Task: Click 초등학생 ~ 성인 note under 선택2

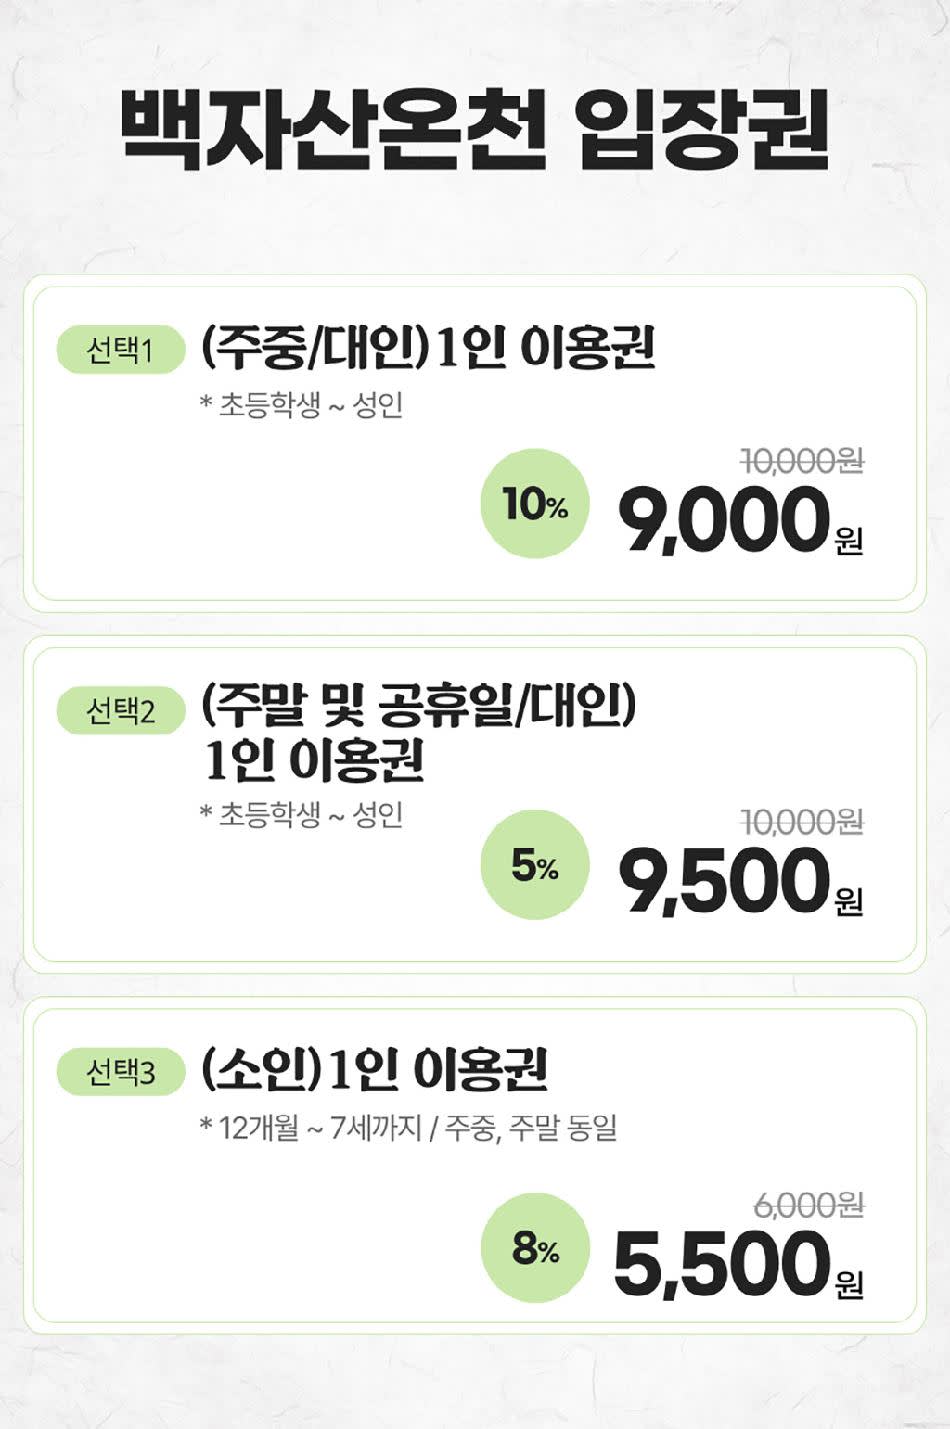Action: tap(302, 814)
